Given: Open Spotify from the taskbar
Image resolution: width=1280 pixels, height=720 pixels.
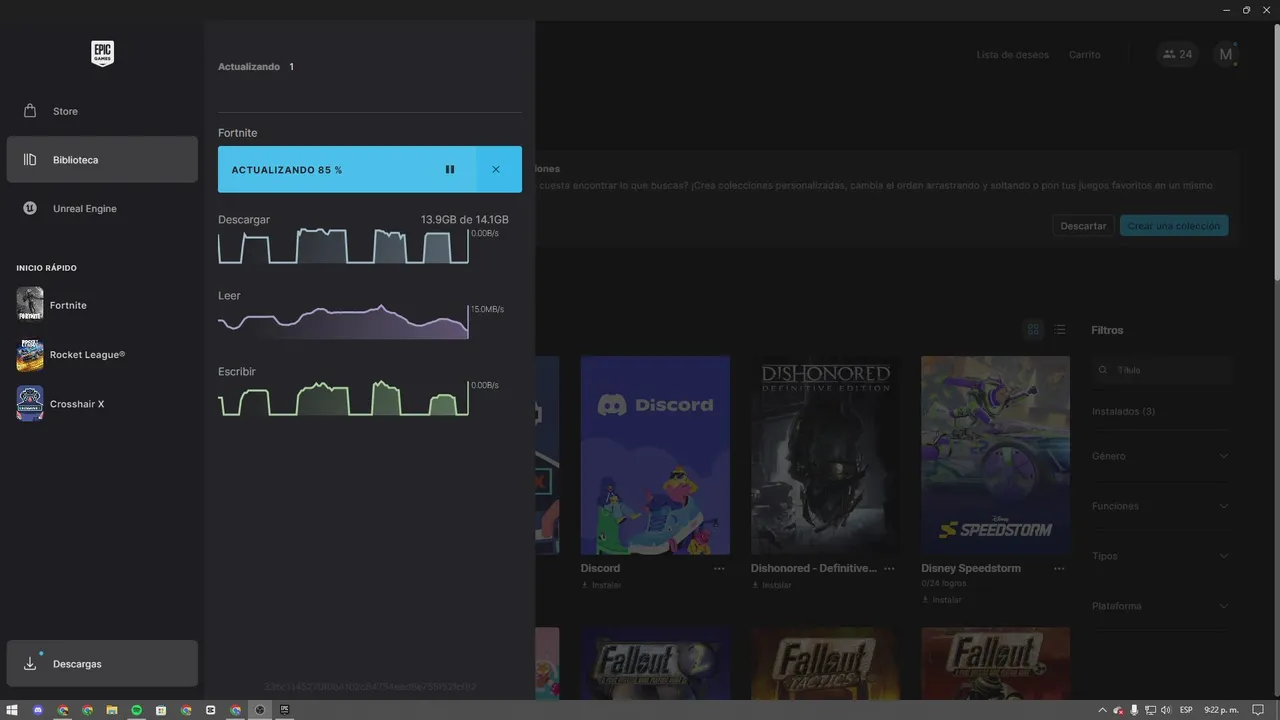Looking at the screenshot, I should click(x=137, y=710).
